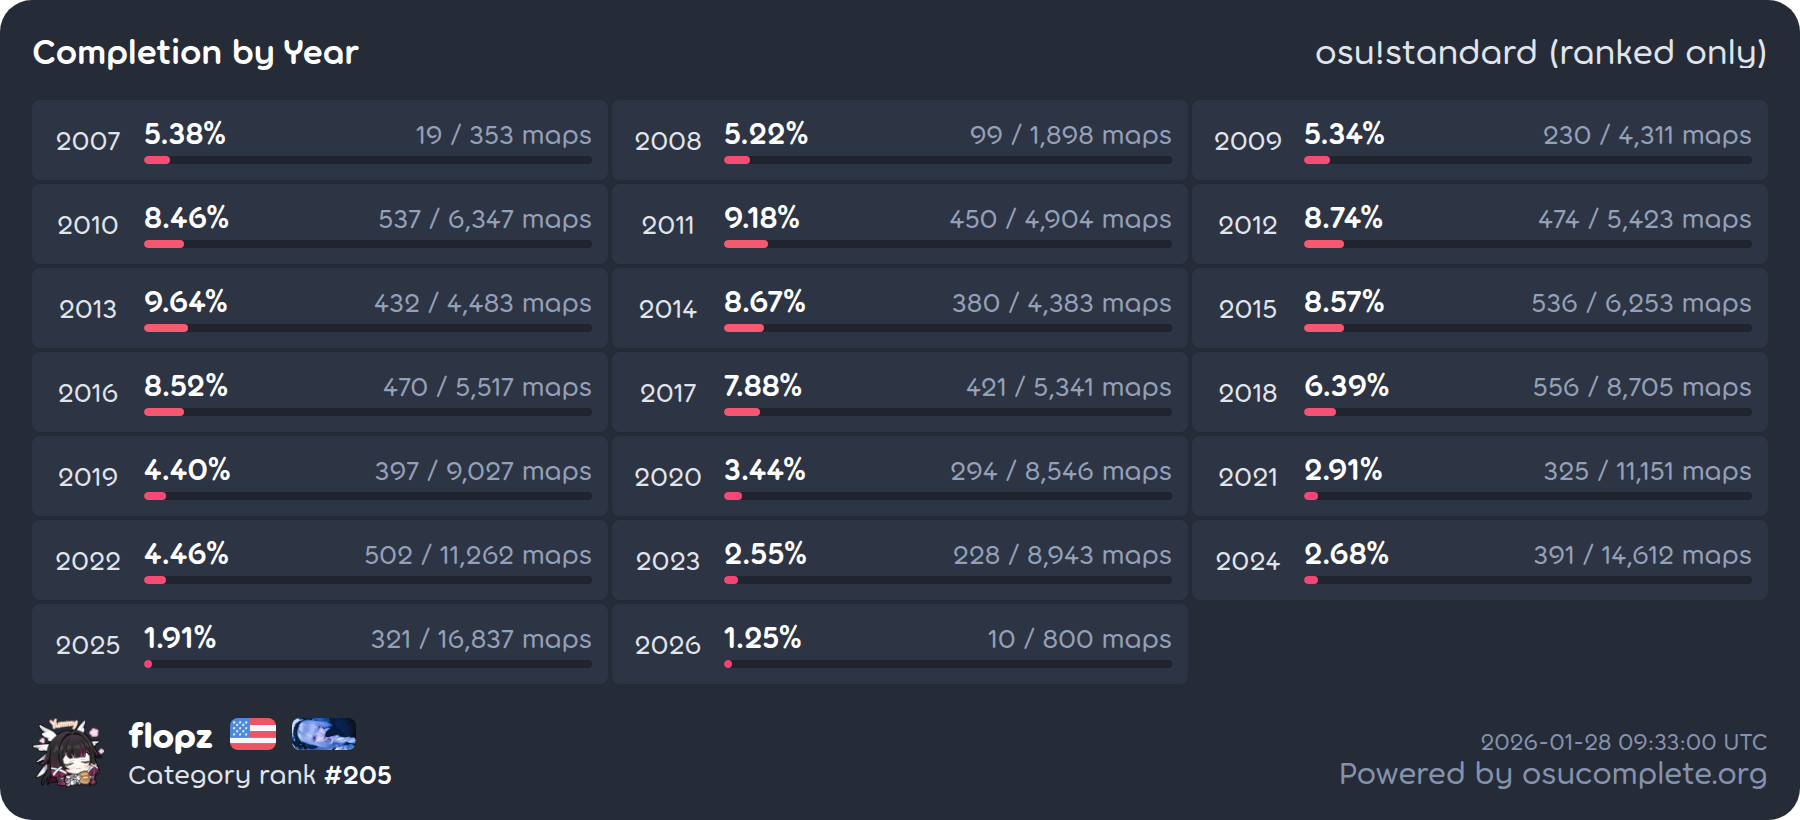
Task: Click the 2020 progress bar
Action: click(x=947, y=496)
